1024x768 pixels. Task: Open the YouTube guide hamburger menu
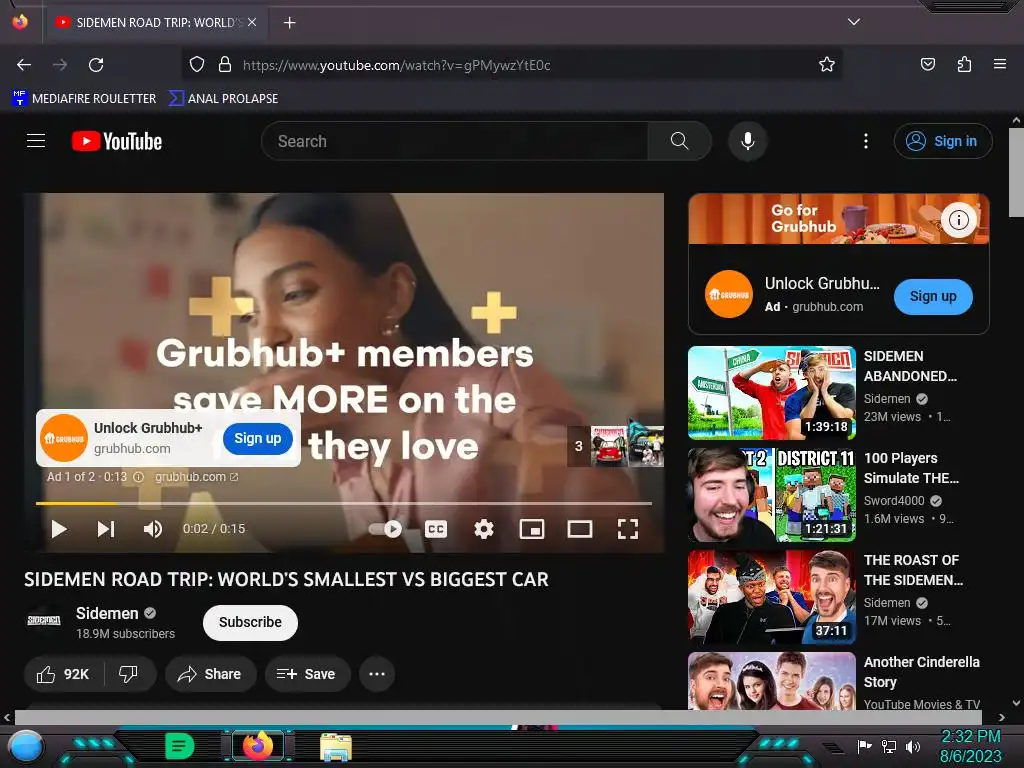(x=36, y=140)
